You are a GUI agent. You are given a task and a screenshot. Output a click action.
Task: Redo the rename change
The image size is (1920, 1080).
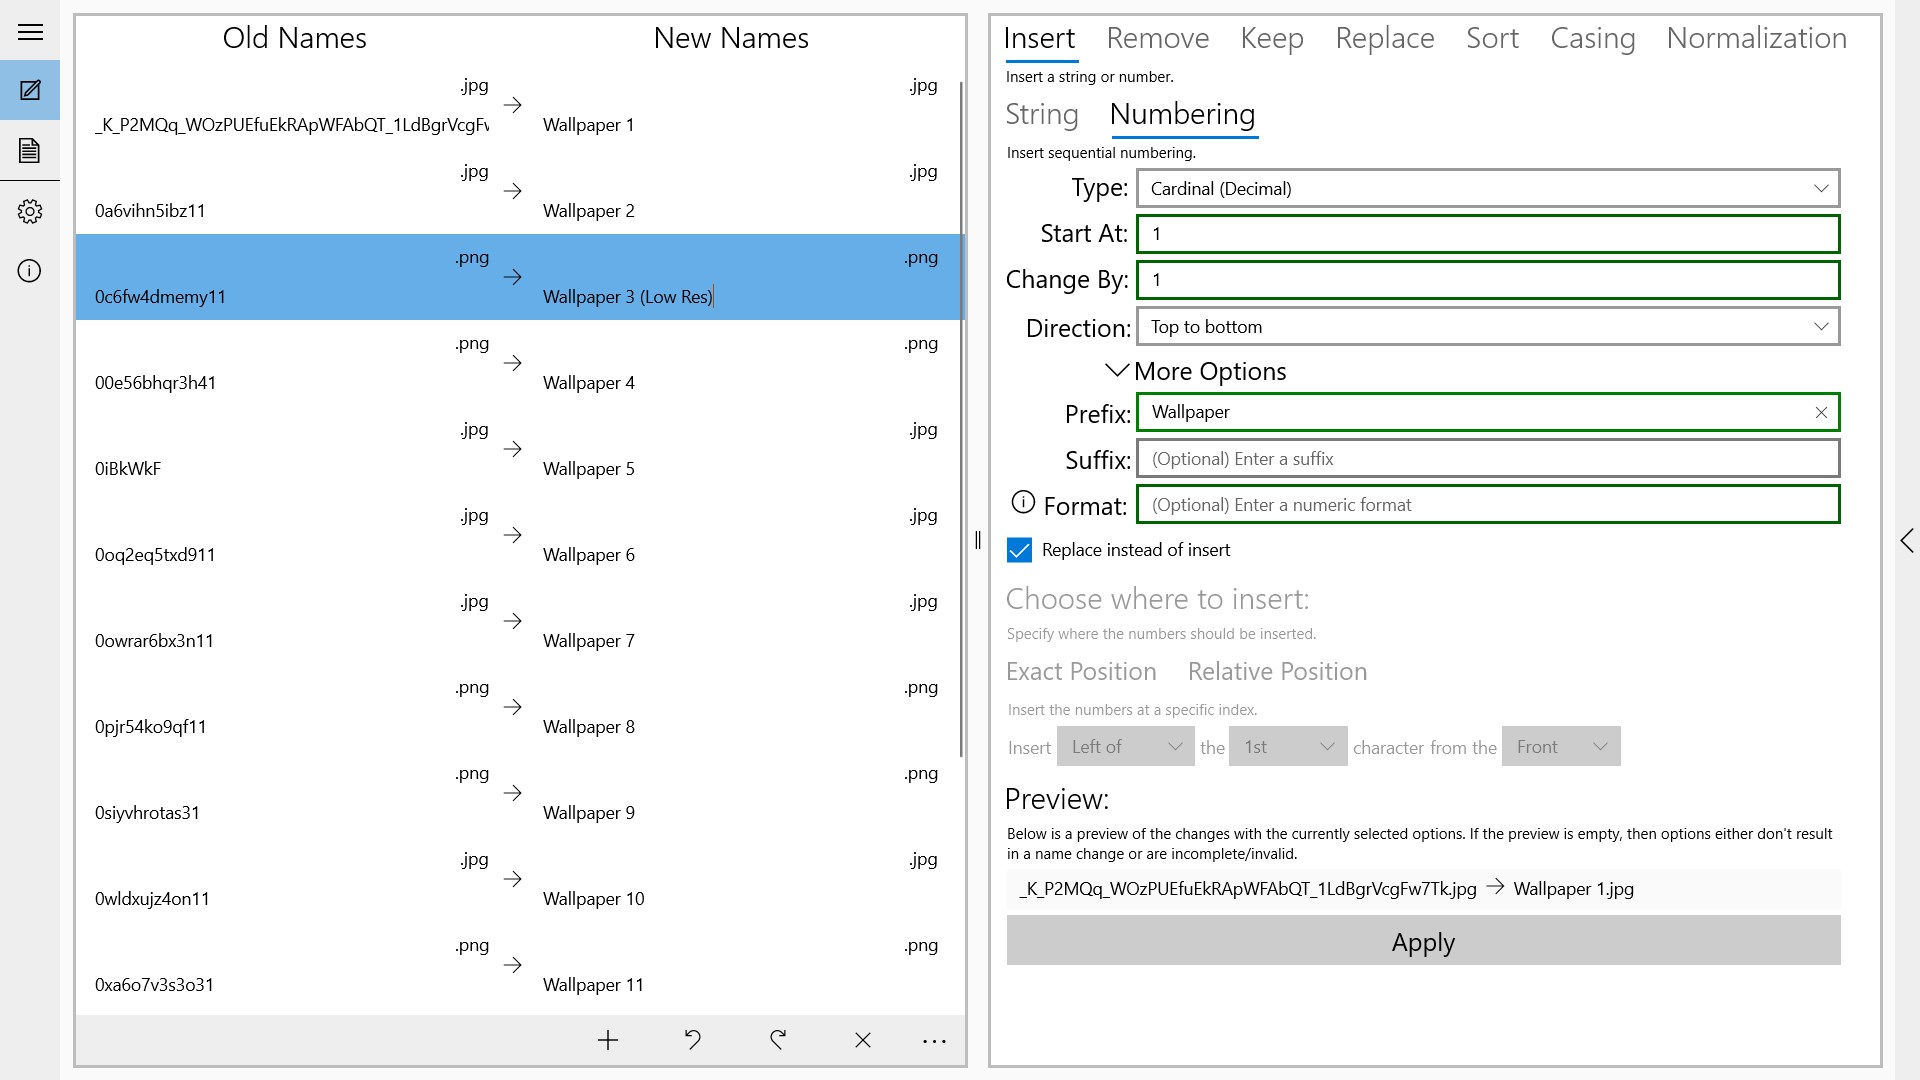pos(778,1041)
